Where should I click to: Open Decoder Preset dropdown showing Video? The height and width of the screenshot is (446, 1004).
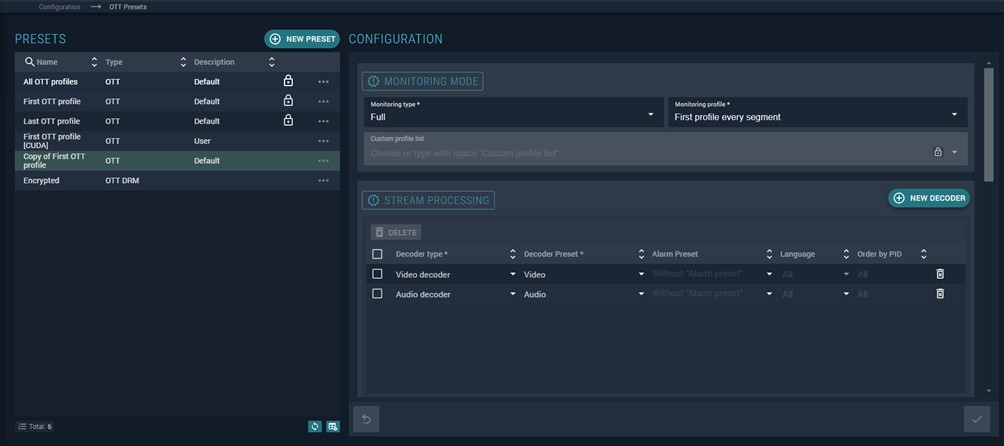coord(582,274)
